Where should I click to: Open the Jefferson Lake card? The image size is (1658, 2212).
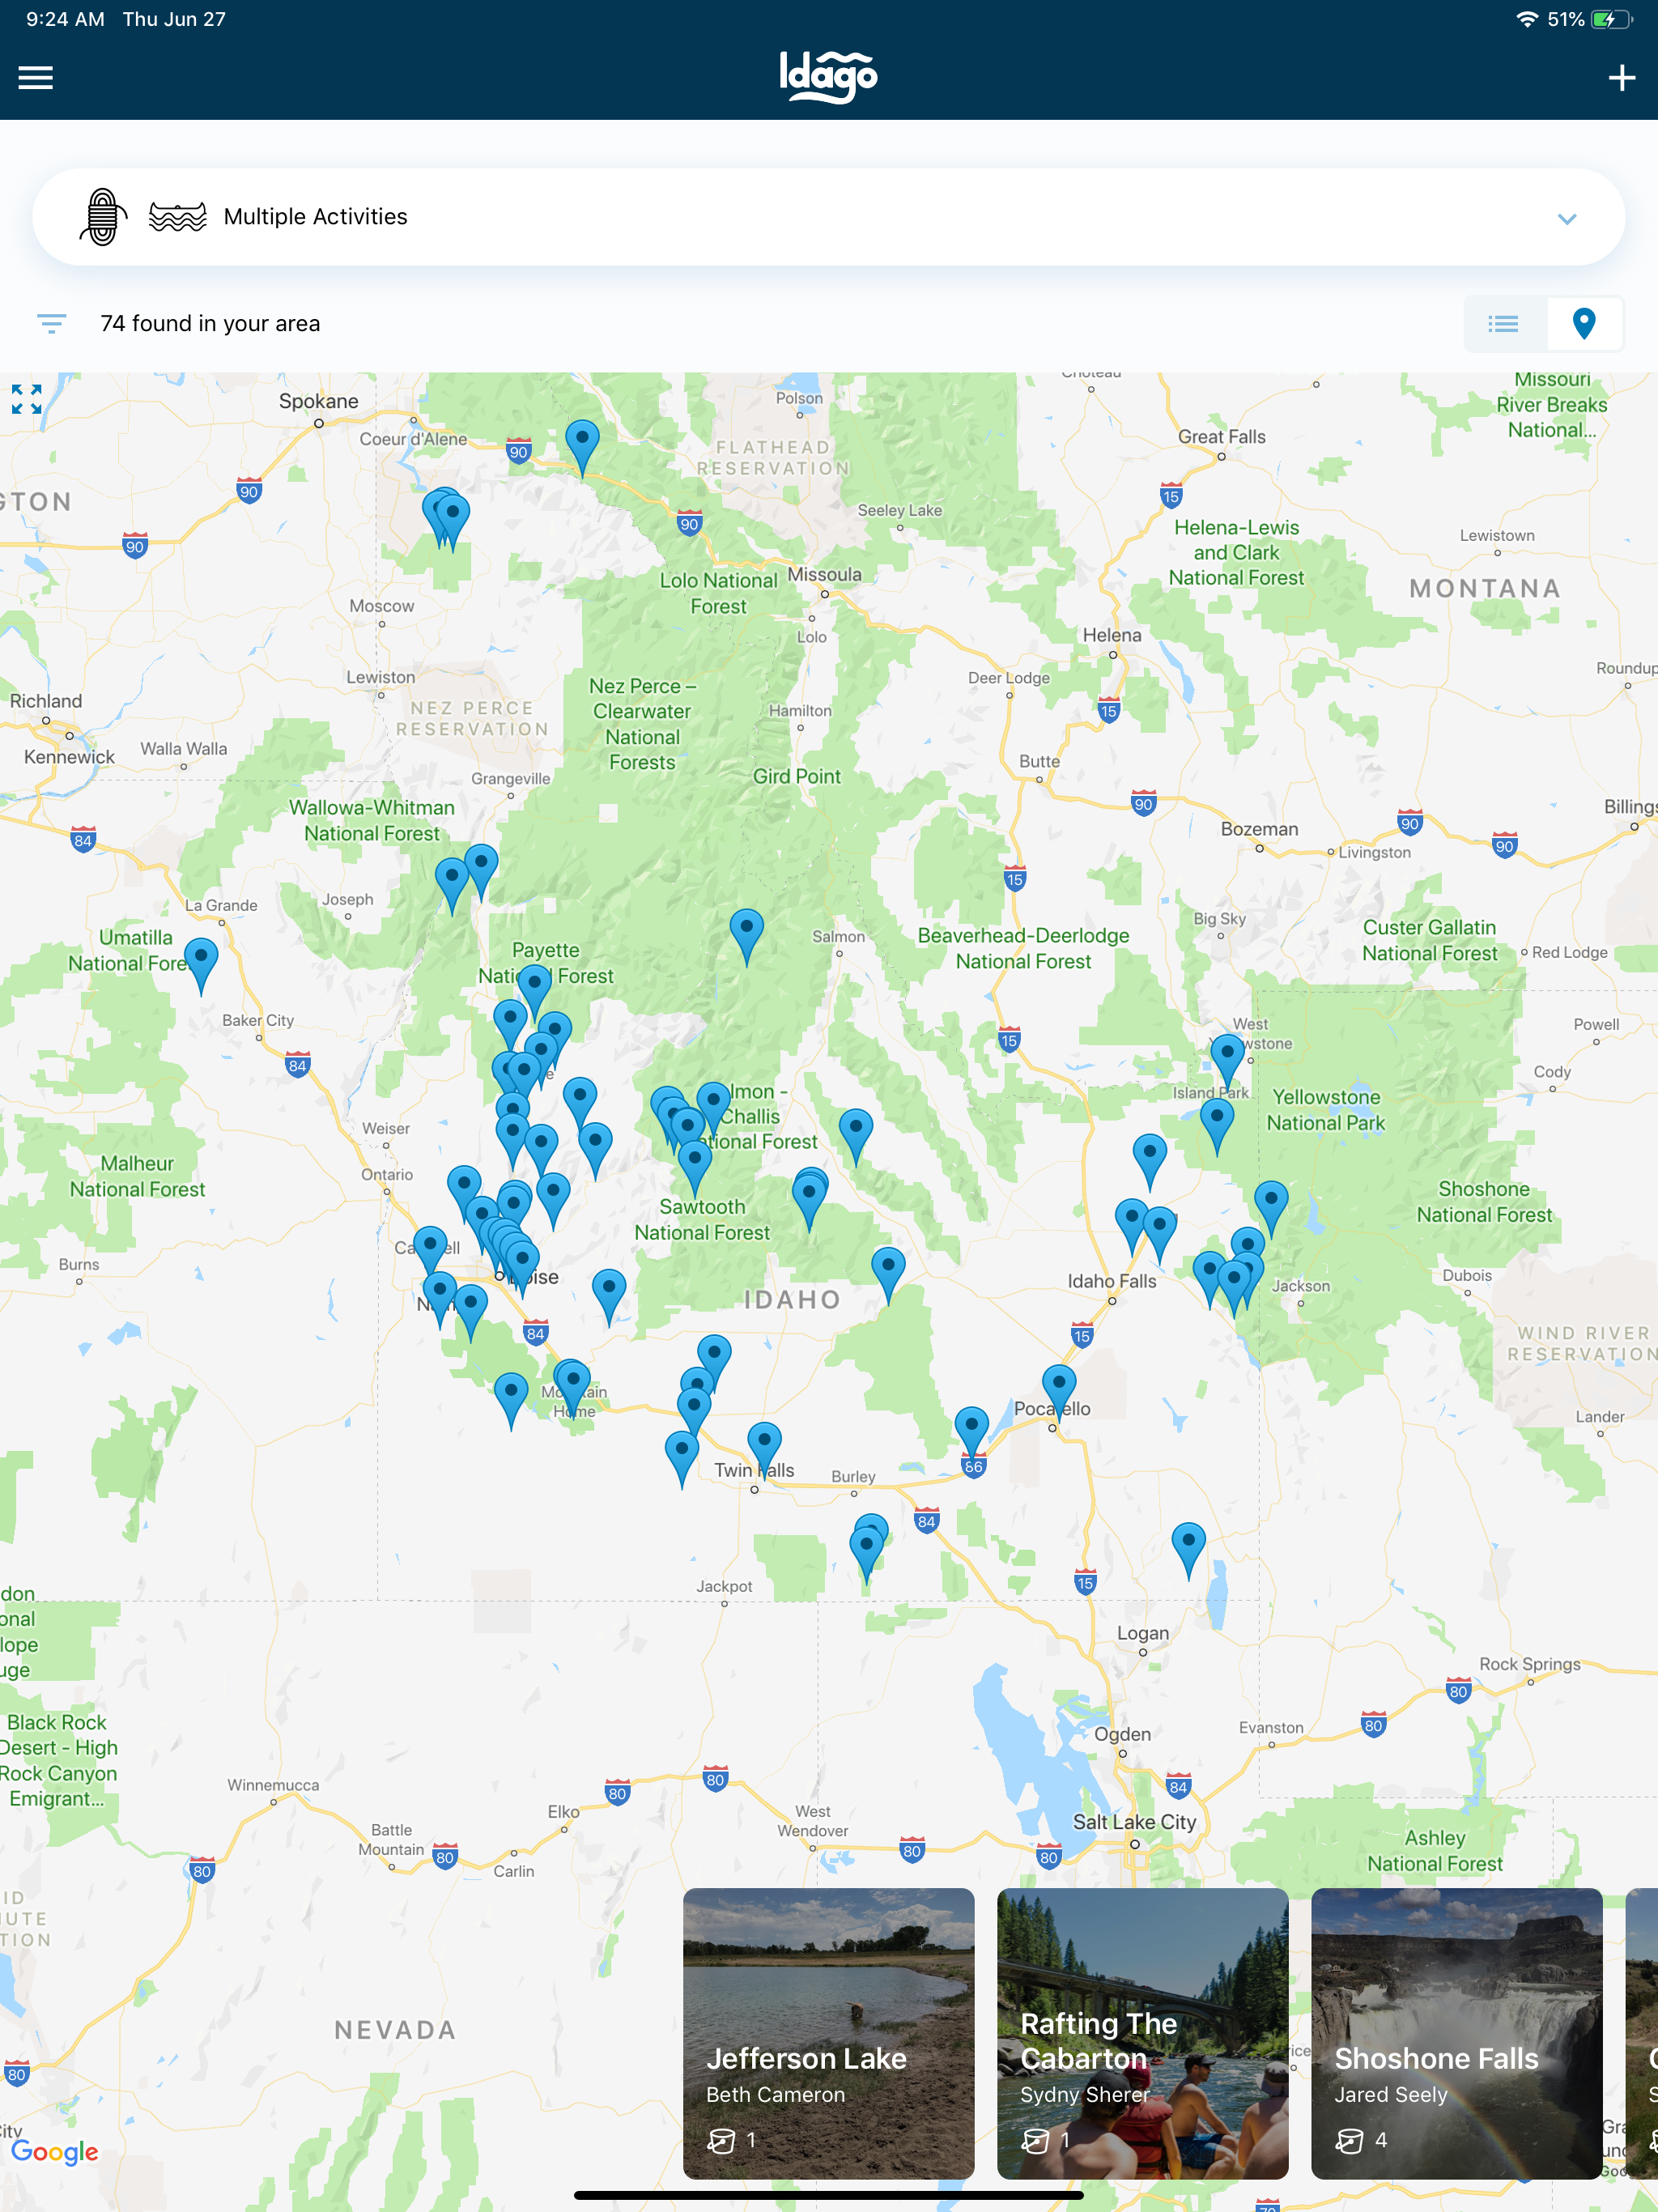[828, 2032]
